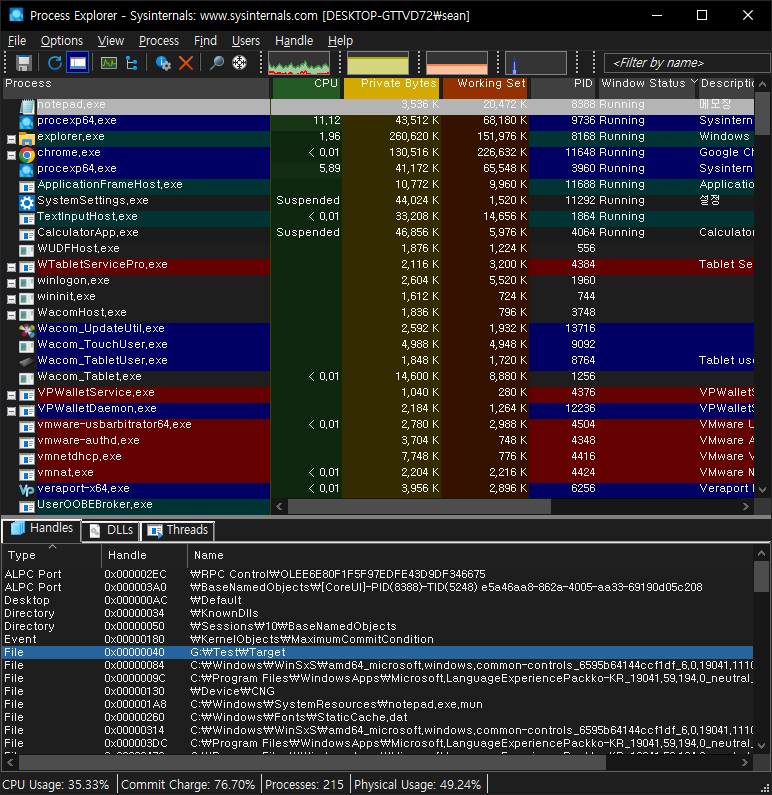Focus the Filter by name field
Image resolution: width=772 pixels, height=795 pixels.
pyautogui.click(x=687, y=63)
